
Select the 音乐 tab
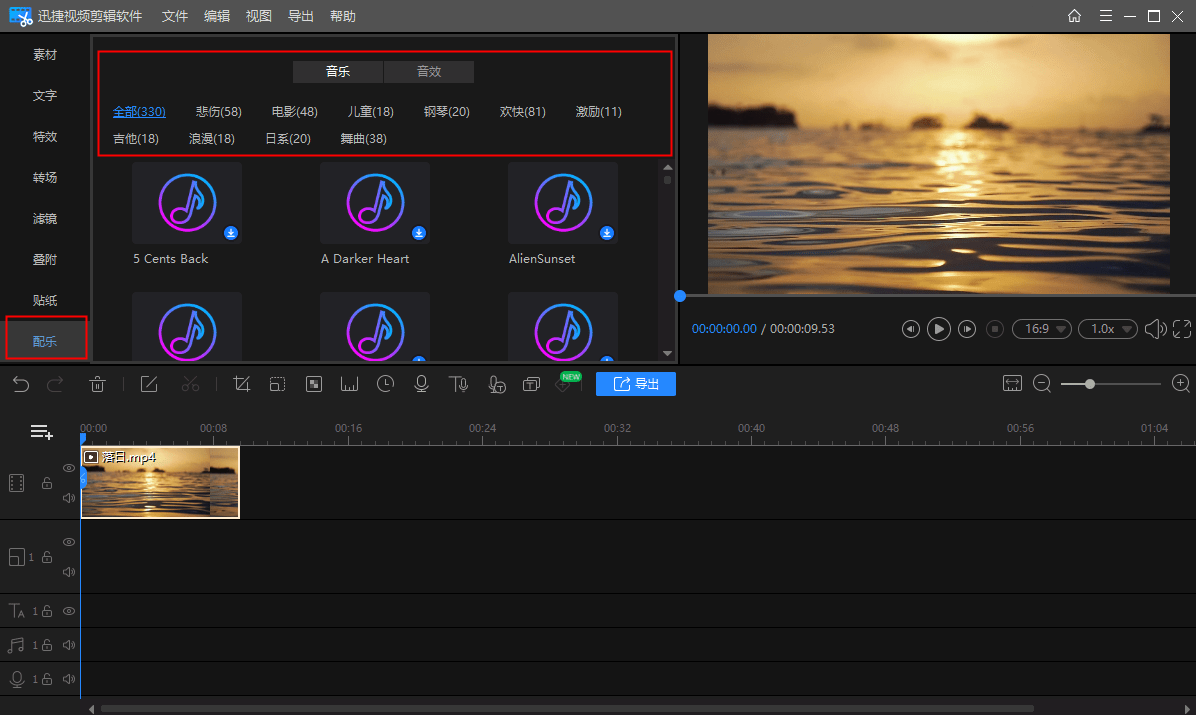tap(338, 72)
